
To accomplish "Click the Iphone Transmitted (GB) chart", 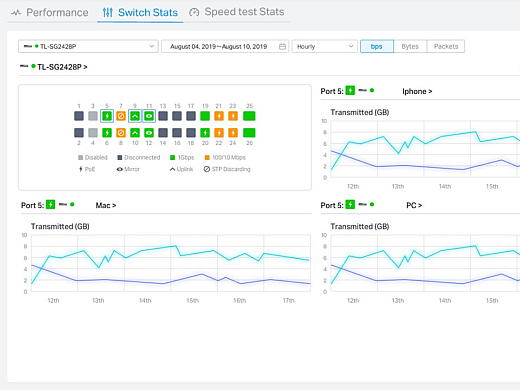I will [x=425, y=149].
